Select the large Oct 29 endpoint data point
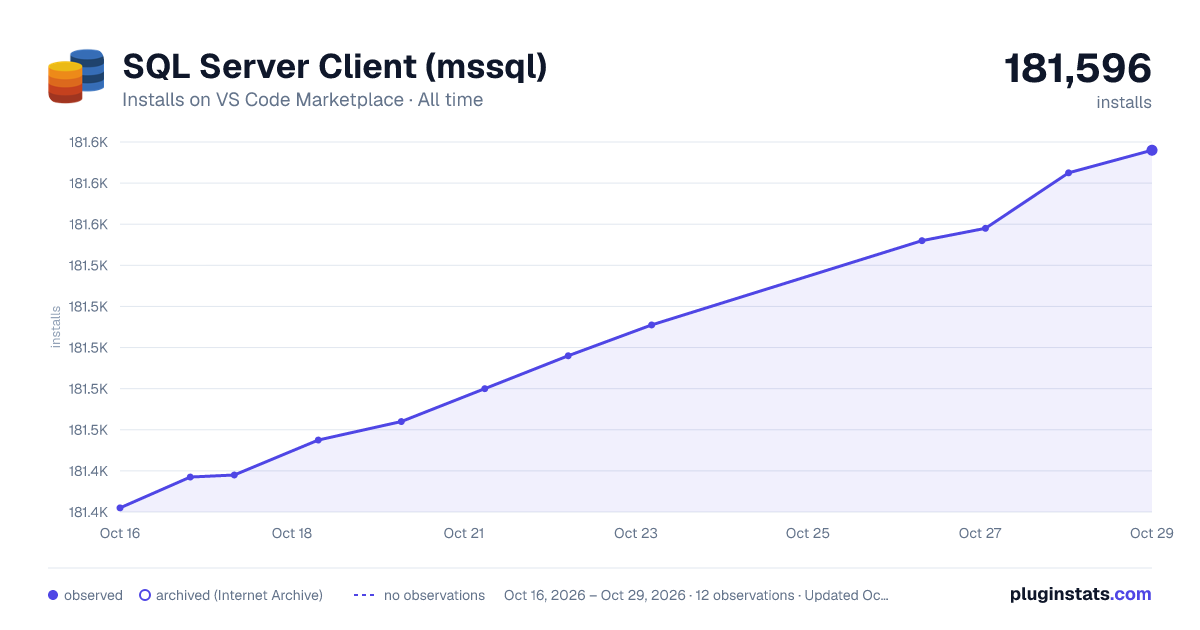Viewport: 1200px width, 630px height. click(x=1152, y=150)
